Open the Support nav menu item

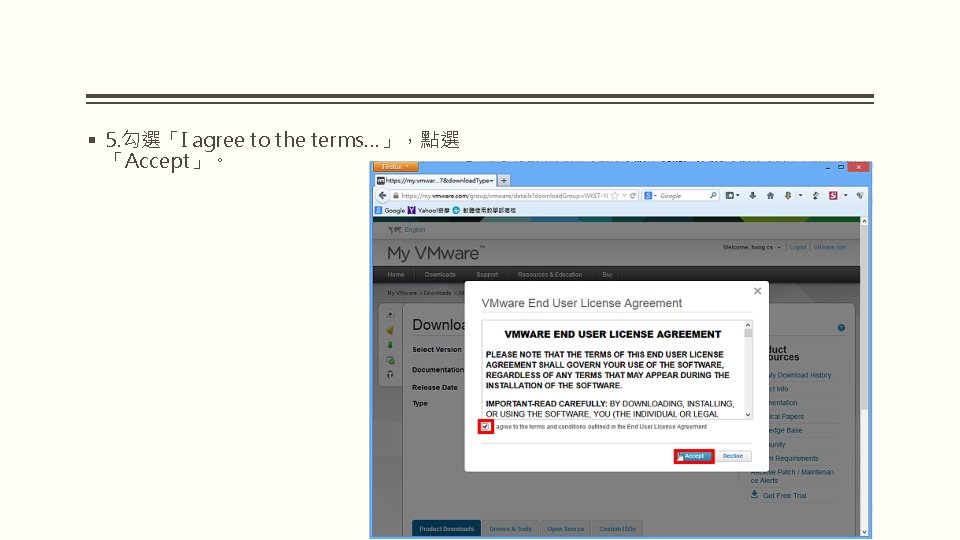[x=487, y=274]
